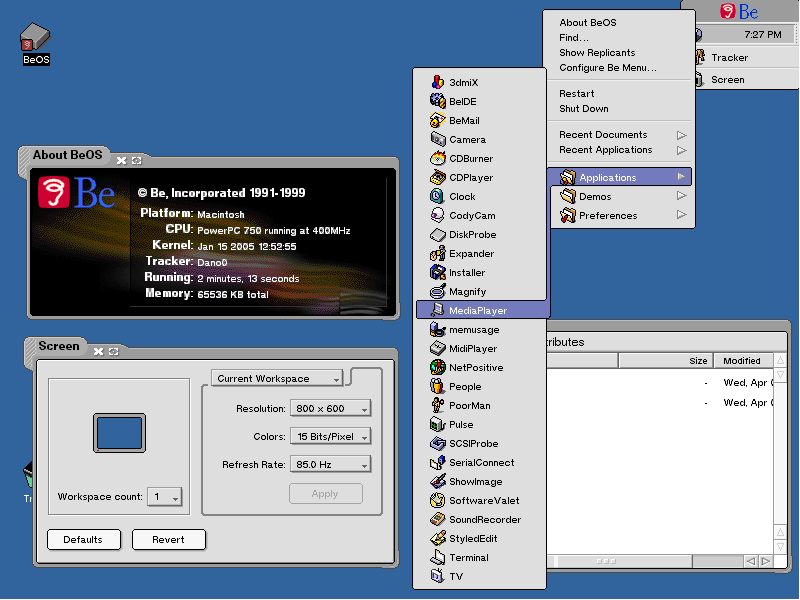Launch StyledEdit text editor
This screenshot has width=800, height=600.
[479, 538]
